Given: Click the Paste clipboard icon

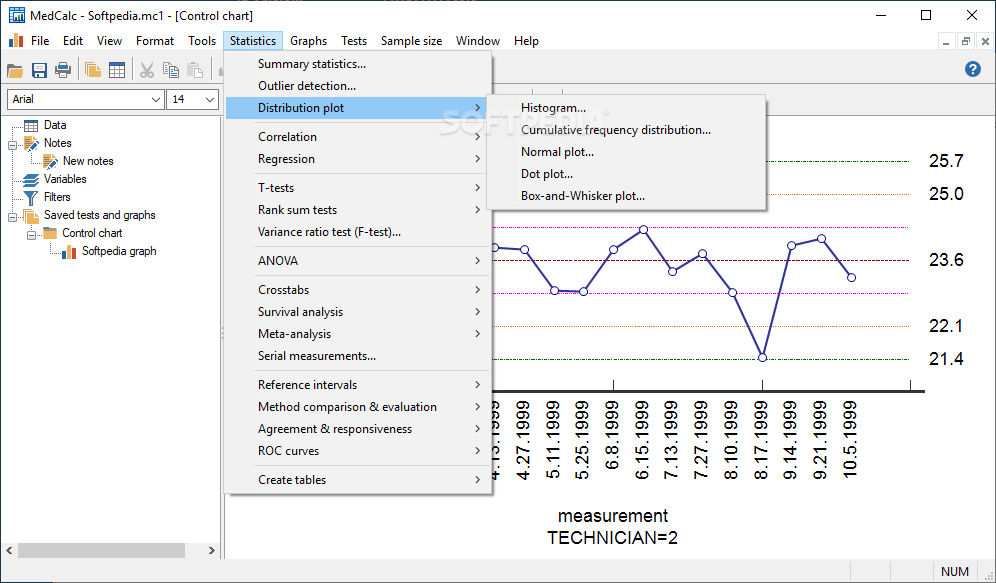Looking at the screenshot, I should point(195,70).
